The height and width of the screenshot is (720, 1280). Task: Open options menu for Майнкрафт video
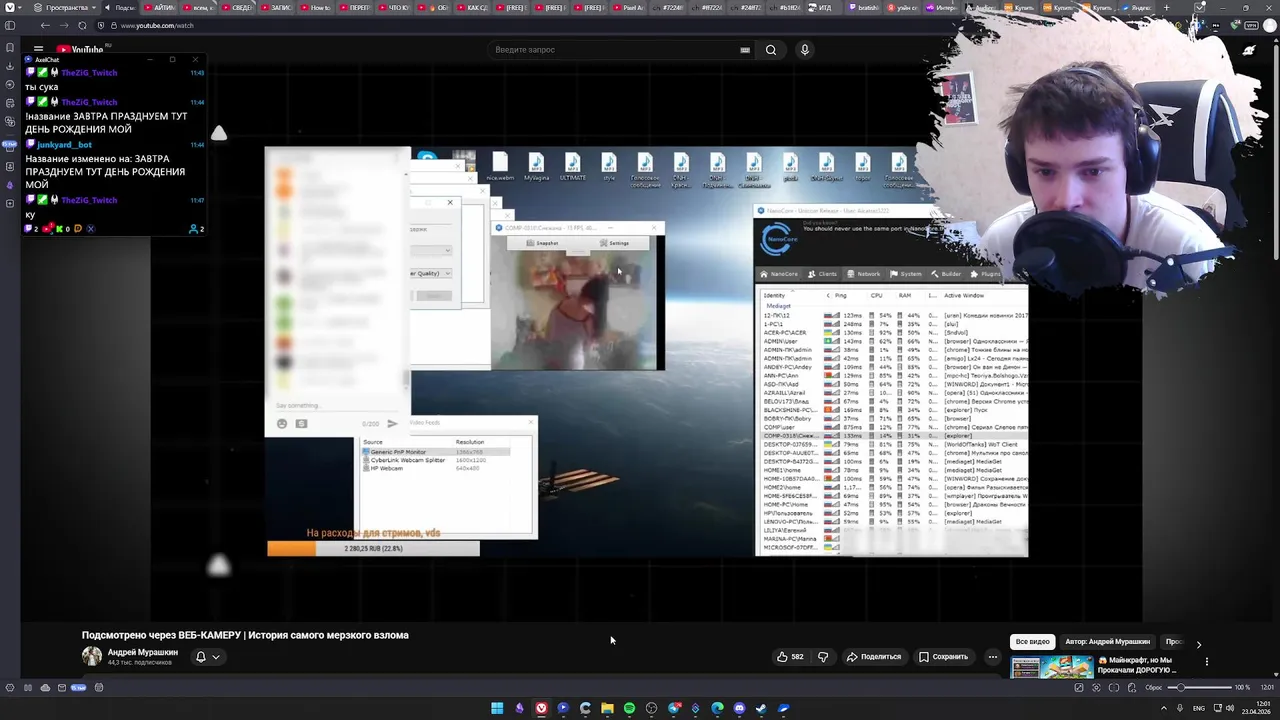tap(1207, 661)
